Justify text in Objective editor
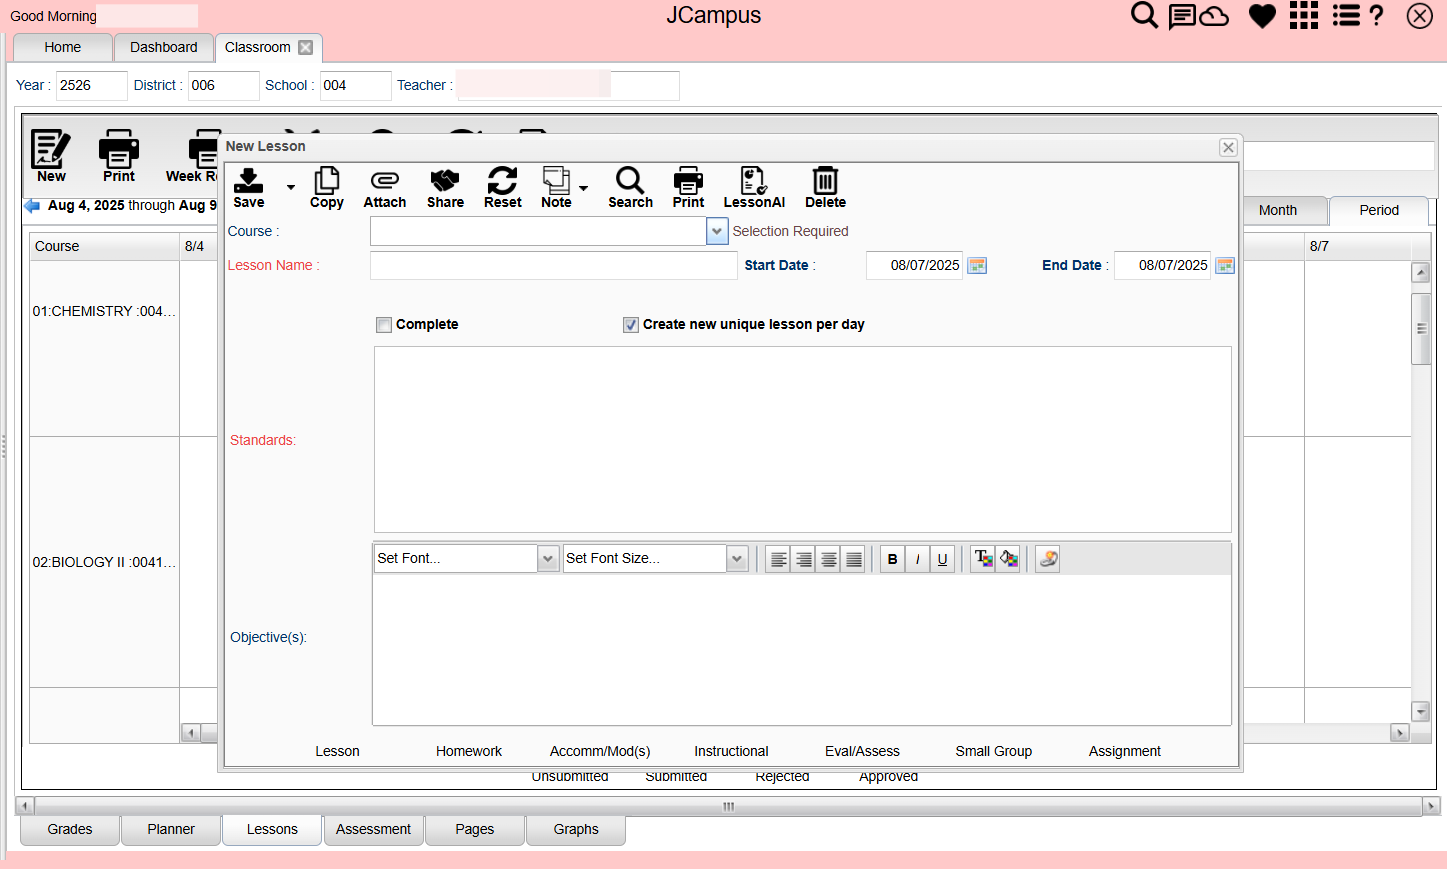The width and height of the screenshot is (1447, 869). (853, 559)
